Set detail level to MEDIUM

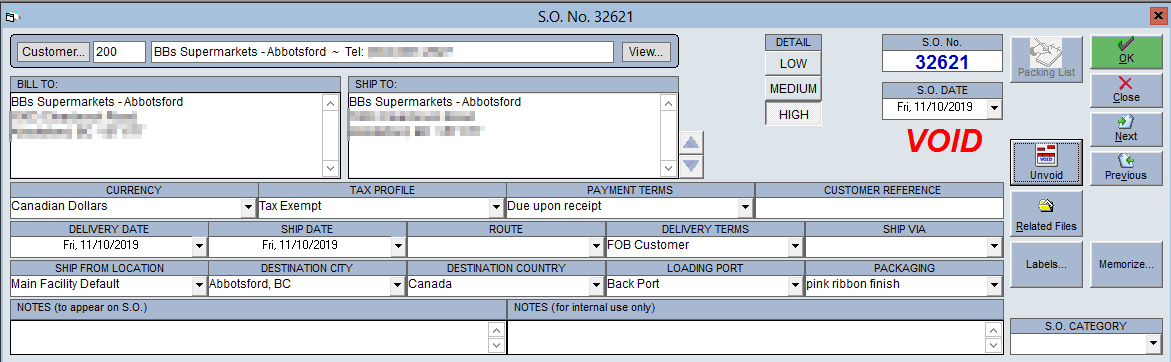[x=793, y=89]
